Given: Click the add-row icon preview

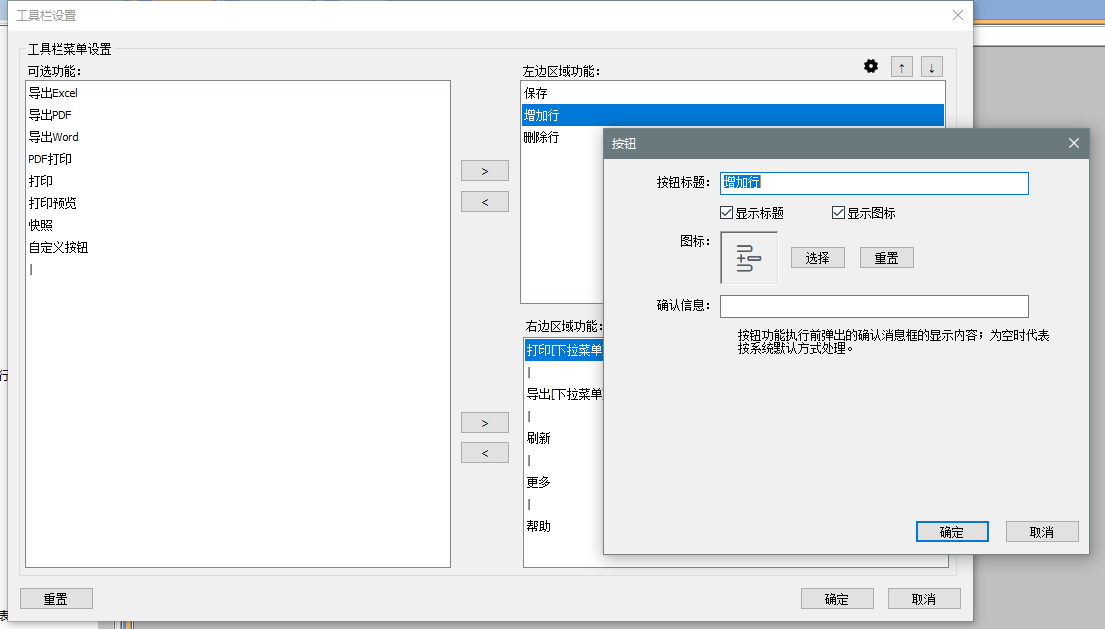Looking at the screenshot, I should click(749, 258).
